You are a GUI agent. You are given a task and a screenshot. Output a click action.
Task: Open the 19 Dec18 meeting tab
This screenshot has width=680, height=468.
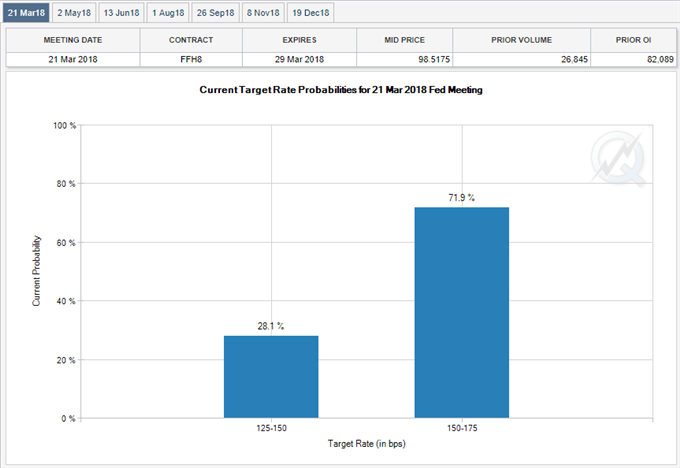(x=311, y=13)
